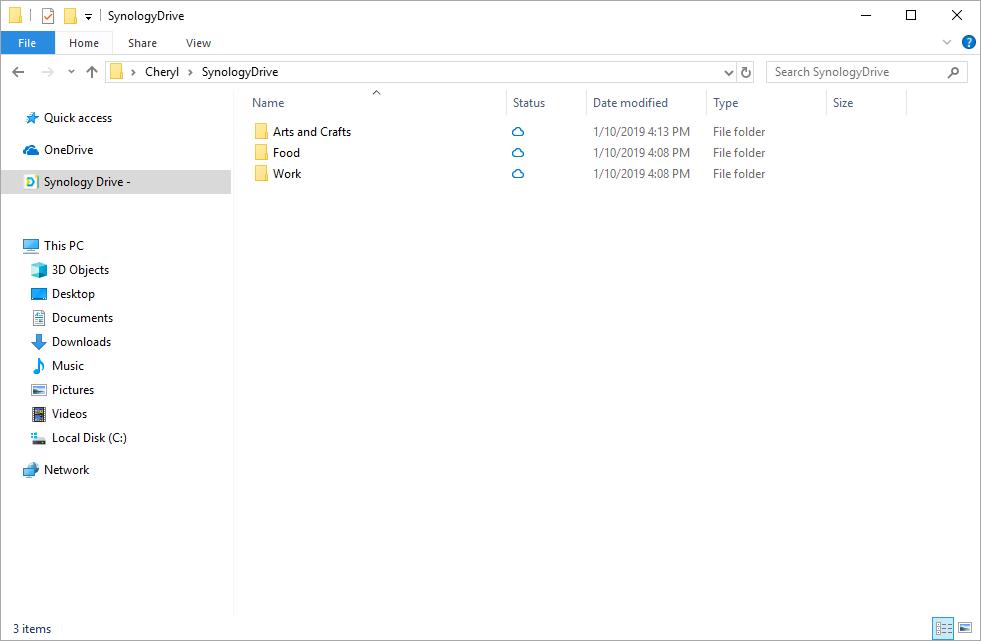
Task: Open OneDrive from the navigation pane
Action: 68,150
